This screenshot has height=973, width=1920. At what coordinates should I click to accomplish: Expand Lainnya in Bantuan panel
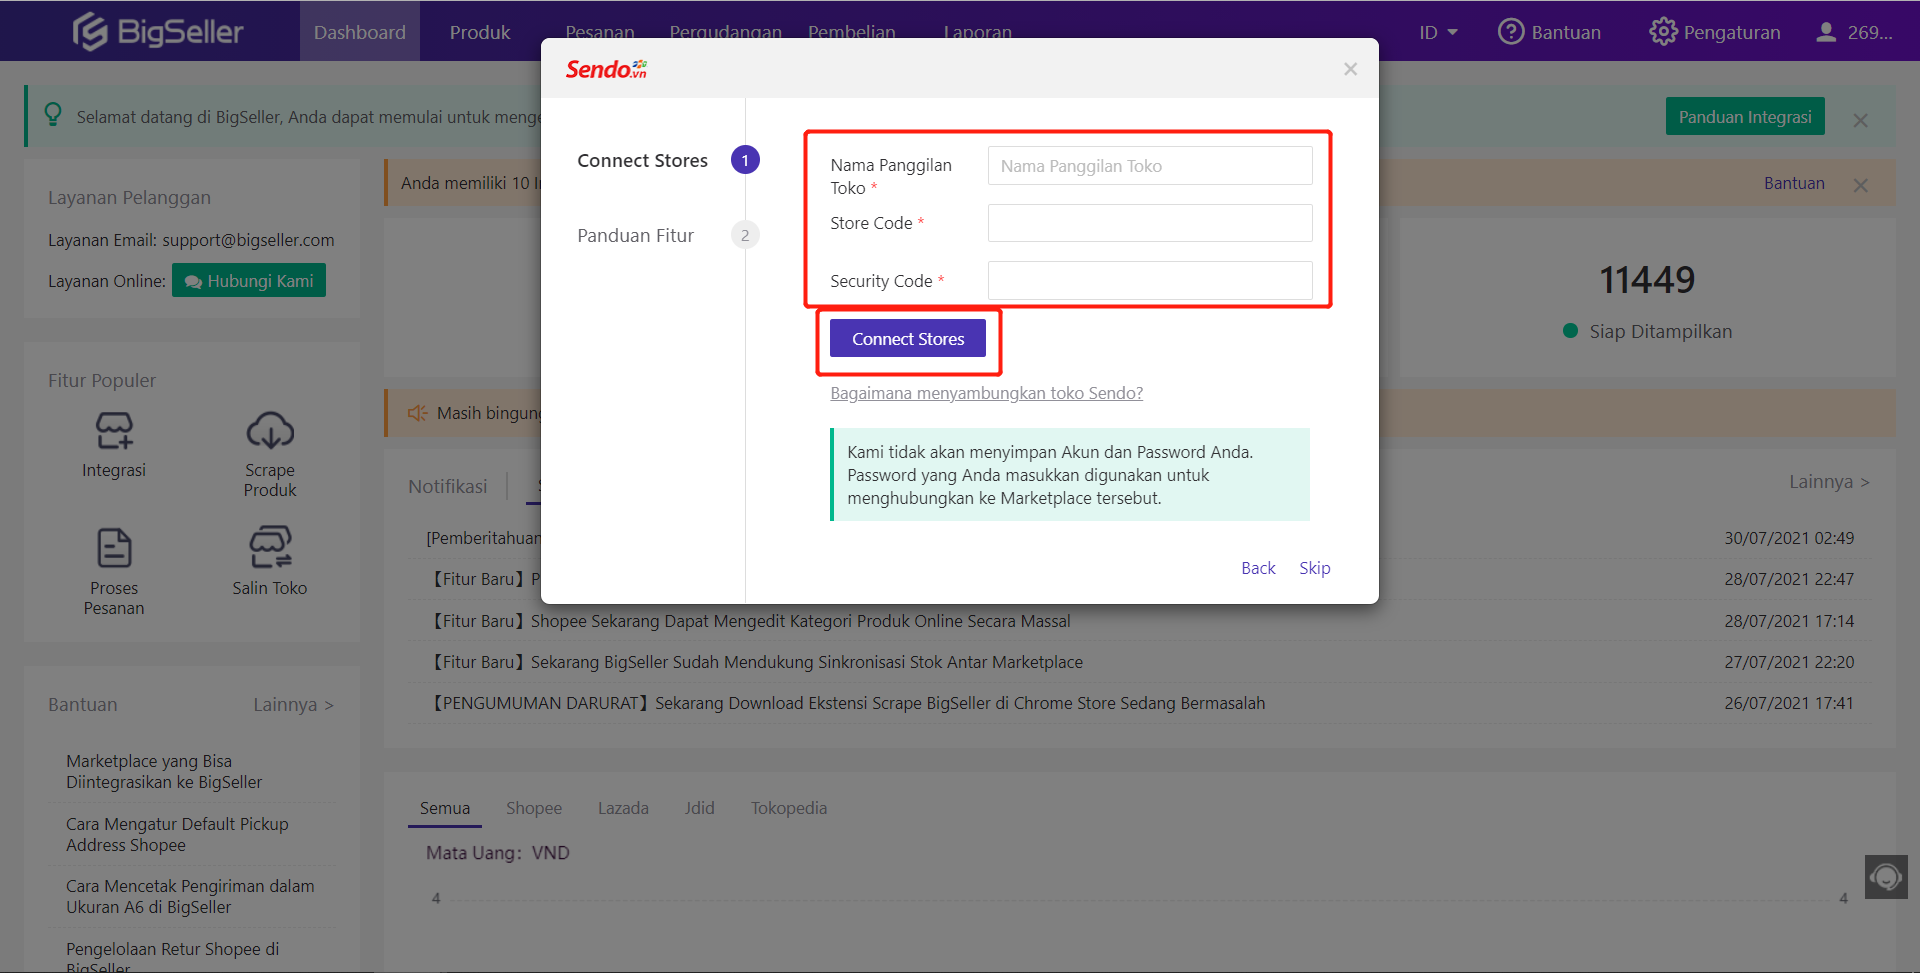click(293, 705)
